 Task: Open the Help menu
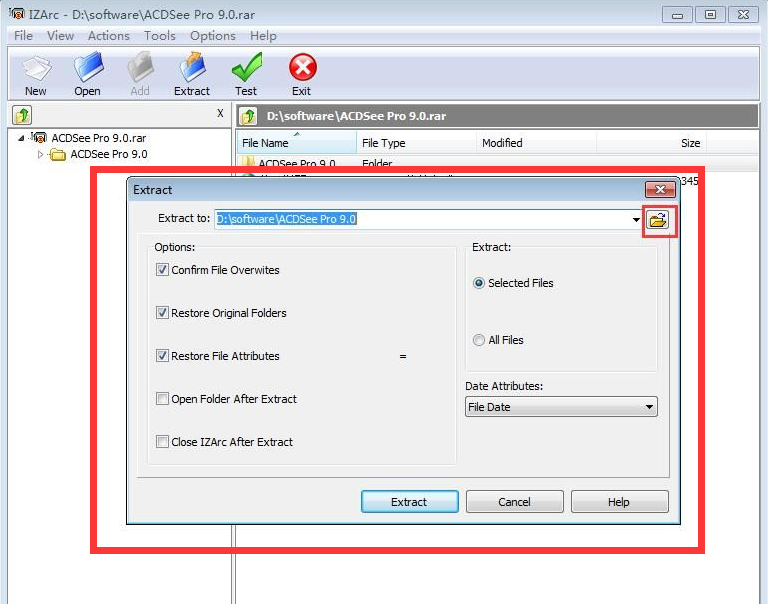tap(263, 36)
